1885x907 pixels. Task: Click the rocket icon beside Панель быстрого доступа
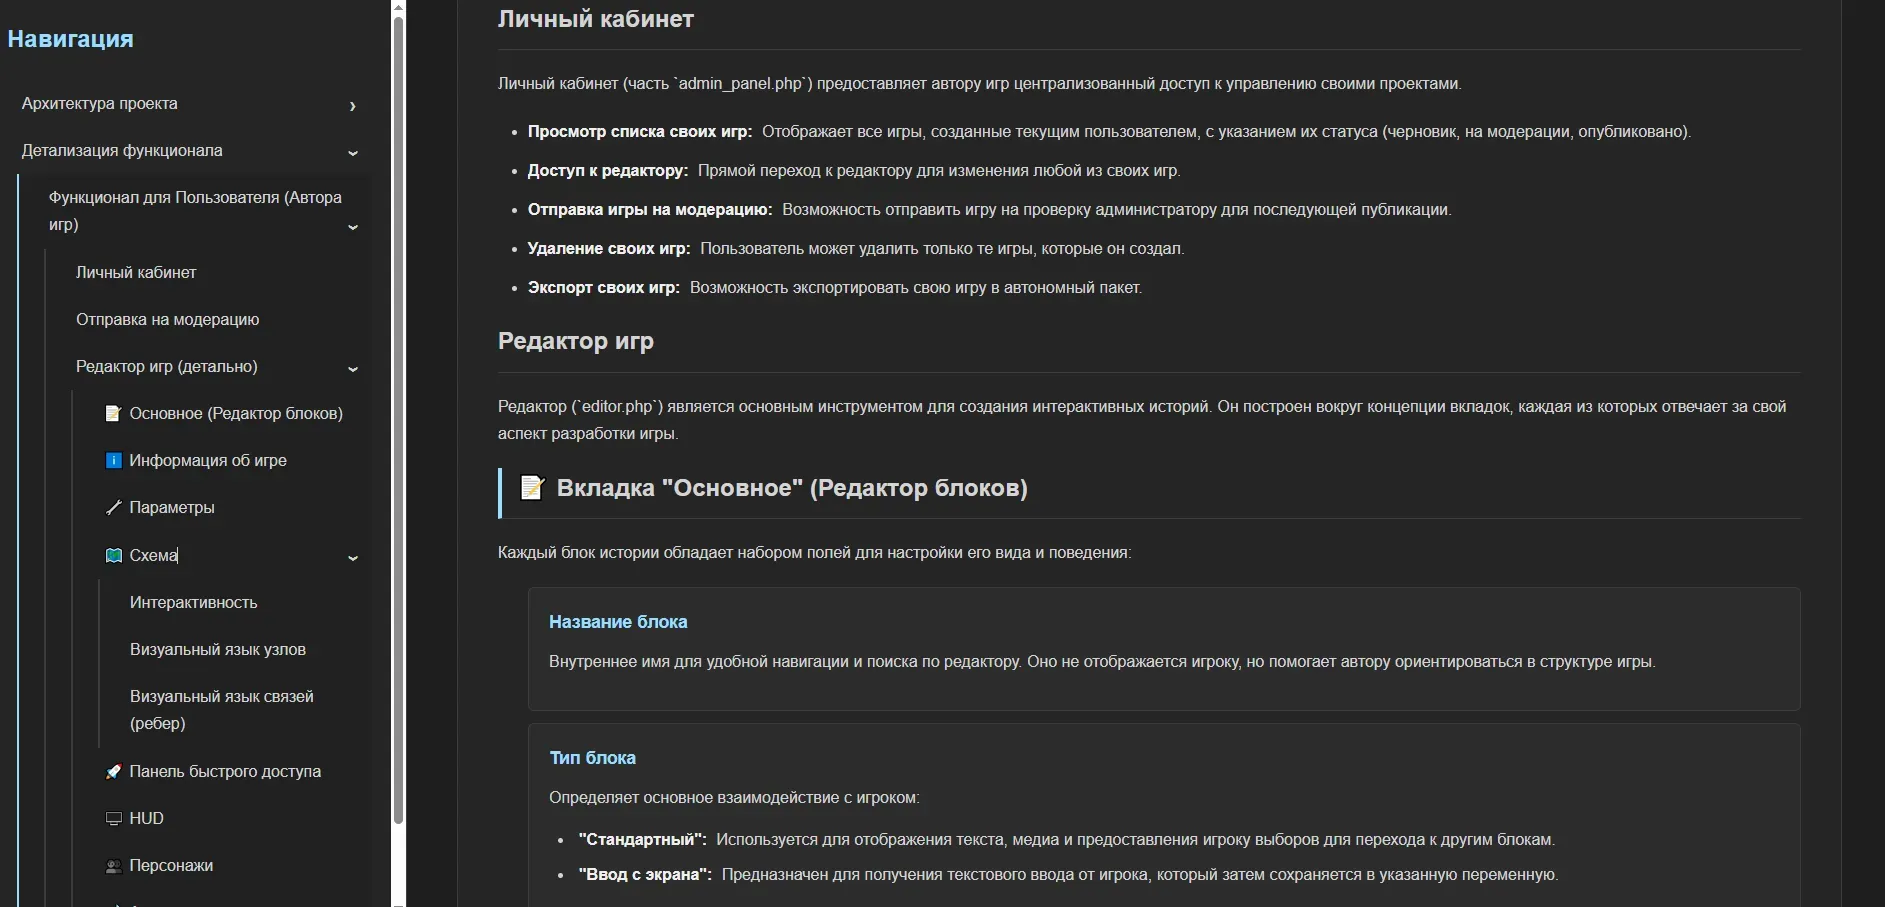(113, 771)
